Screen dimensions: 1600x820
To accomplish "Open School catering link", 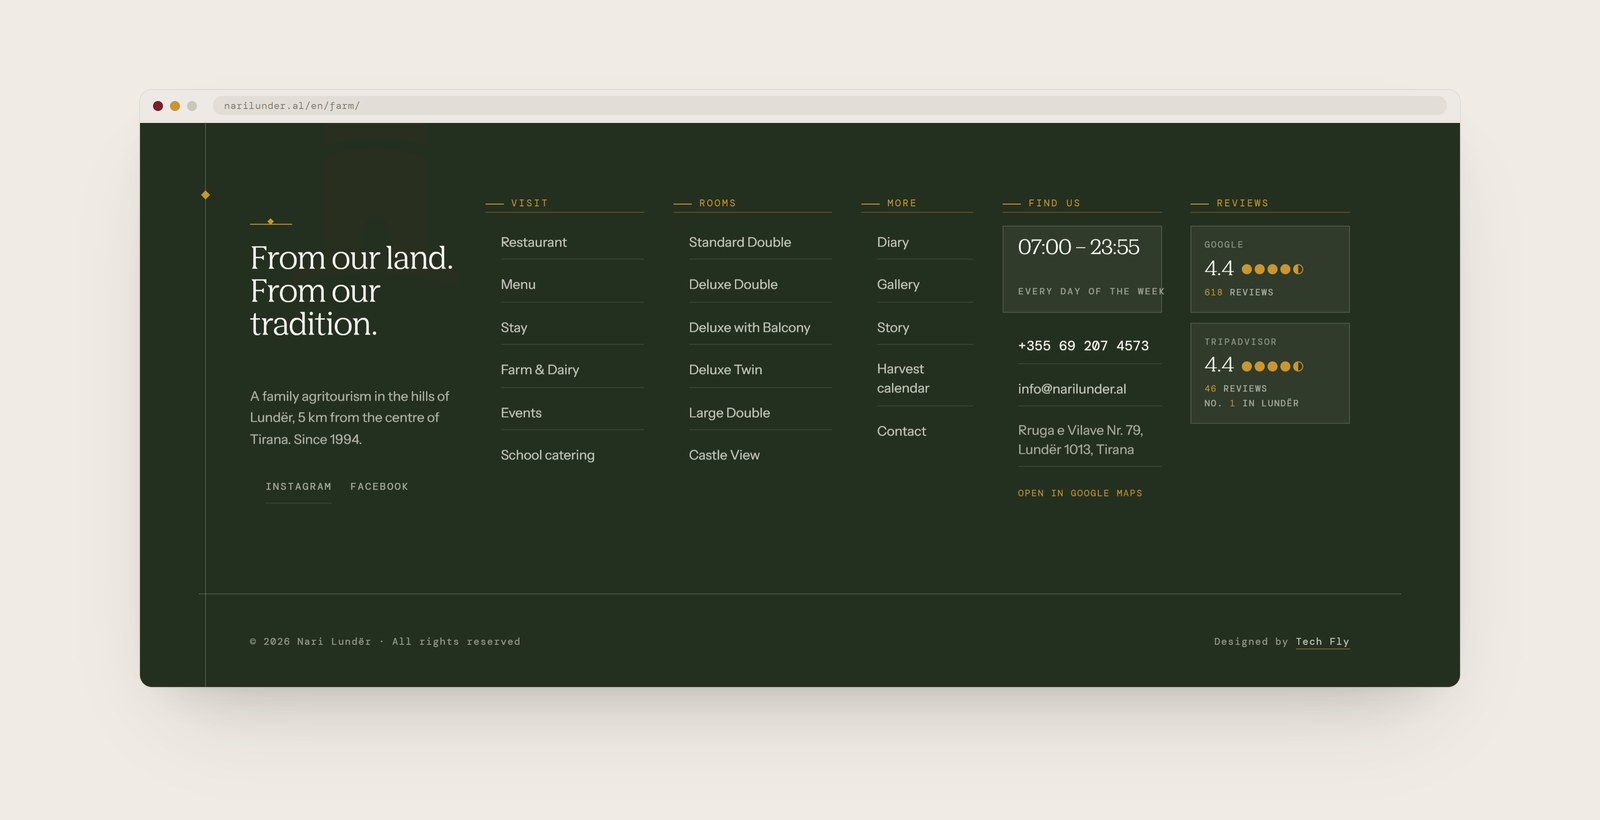I will coord(547,455).
